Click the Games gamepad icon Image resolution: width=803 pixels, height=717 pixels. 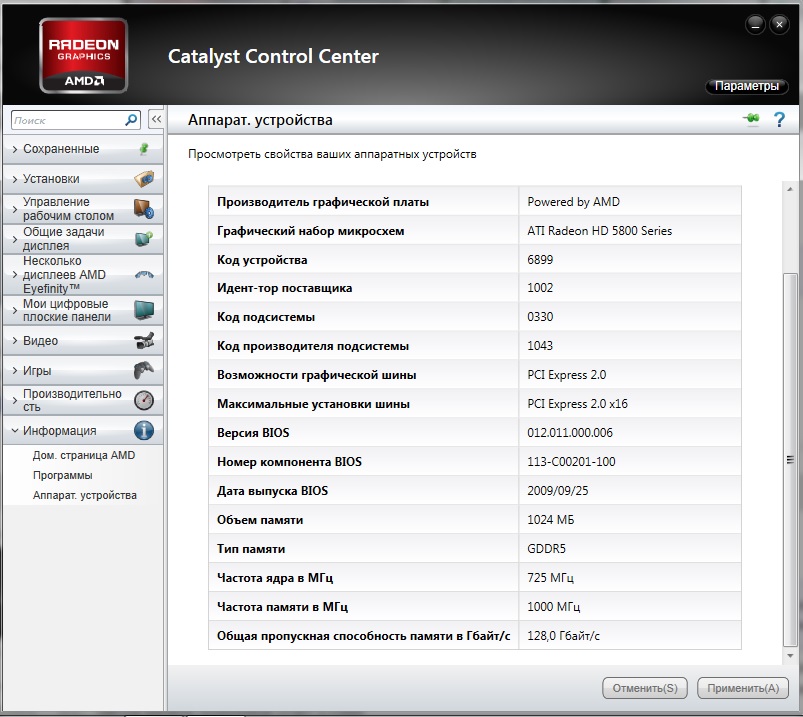144,371
